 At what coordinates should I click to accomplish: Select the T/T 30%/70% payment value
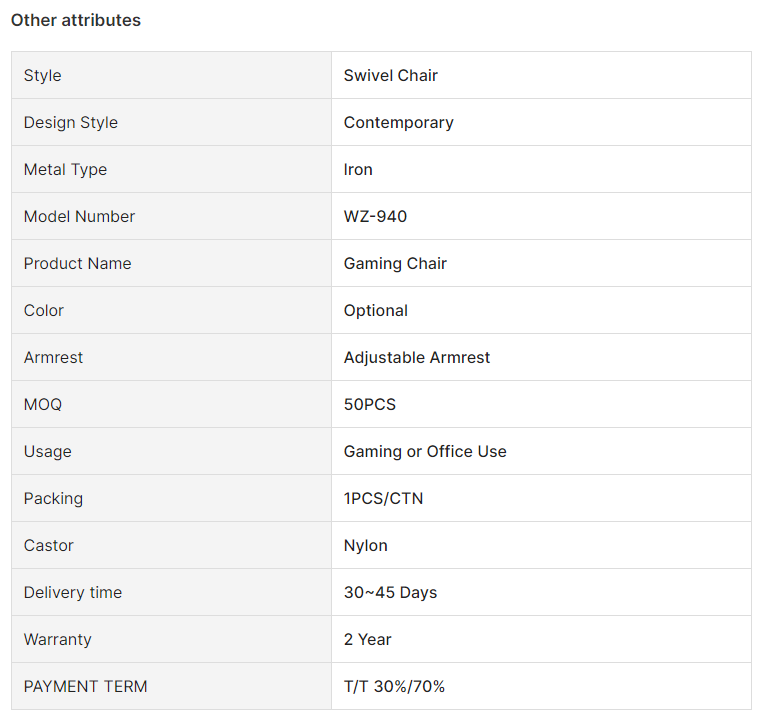pos(394,686)
